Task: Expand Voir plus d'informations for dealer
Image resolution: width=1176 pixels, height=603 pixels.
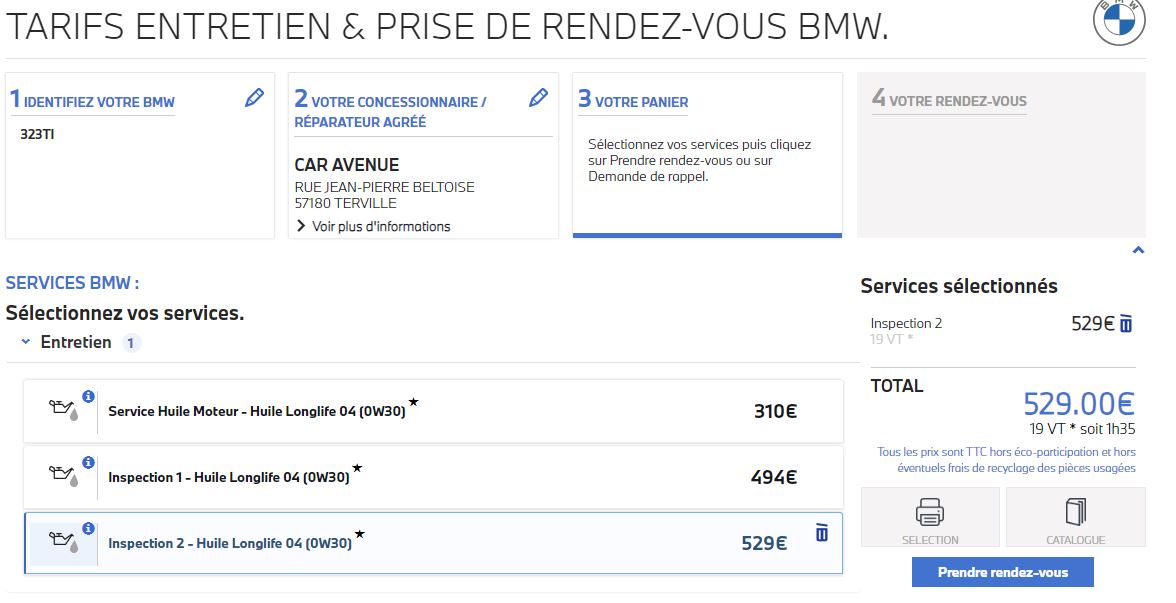Action: pyautogui.click(x=374, y=226)
